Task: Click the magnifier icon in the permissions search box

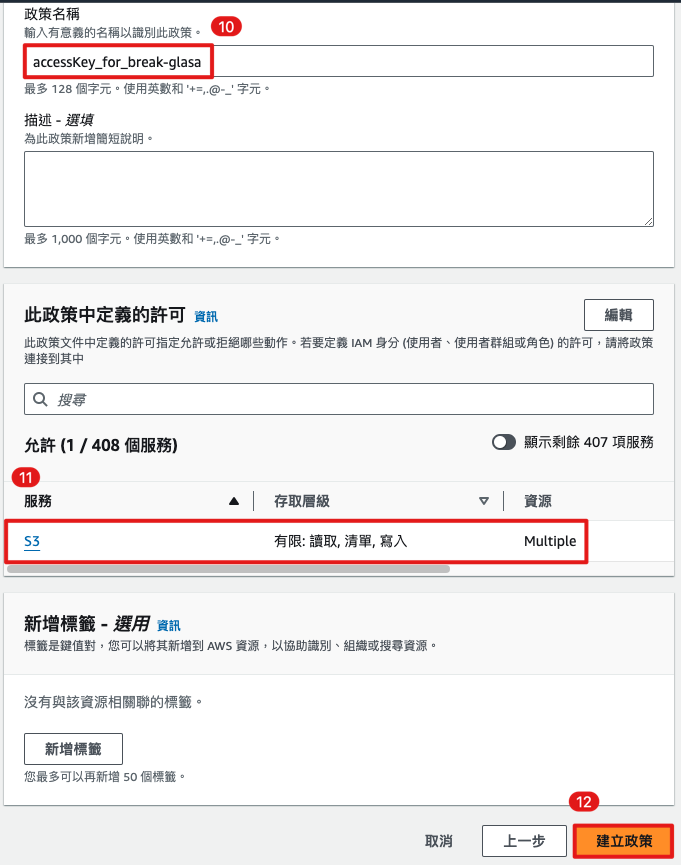Action: pyautogui.click(x=41, y=399)
